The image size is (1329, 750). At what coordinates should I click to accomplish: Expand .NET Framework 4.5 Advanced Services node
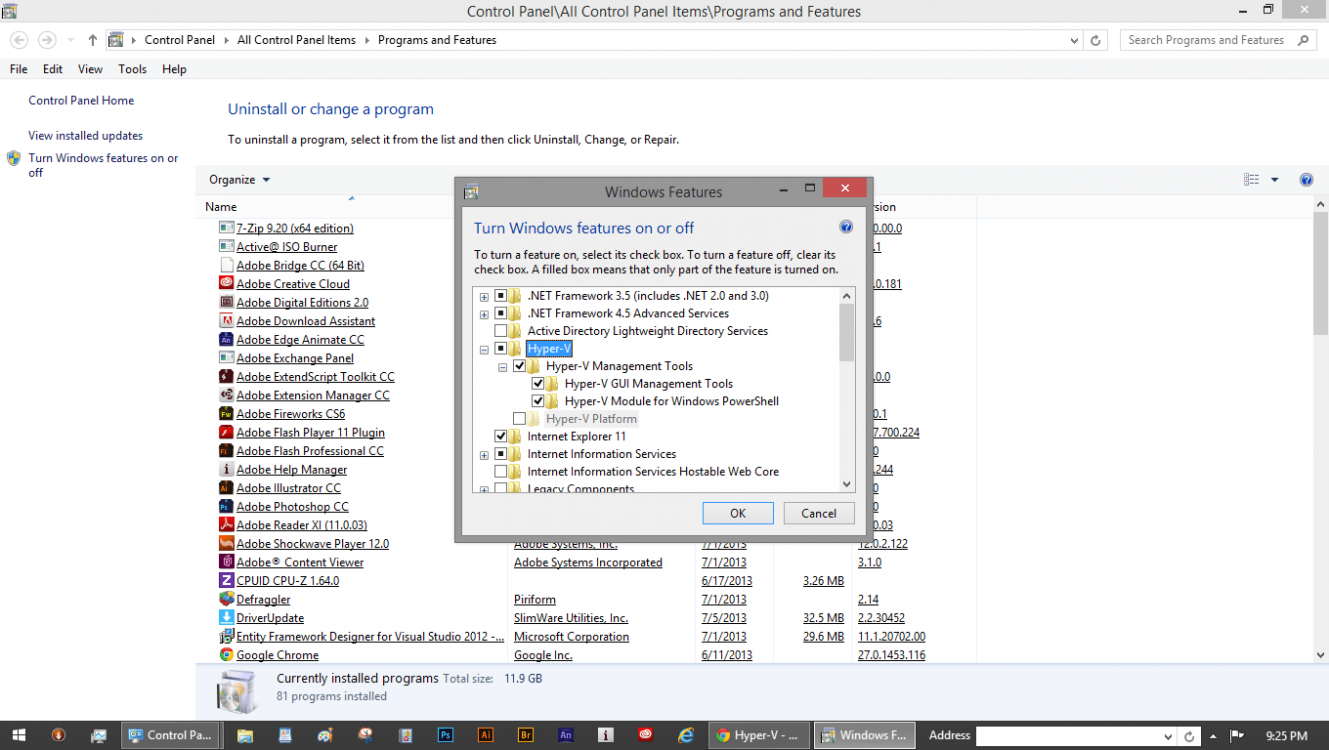point(484,314)
